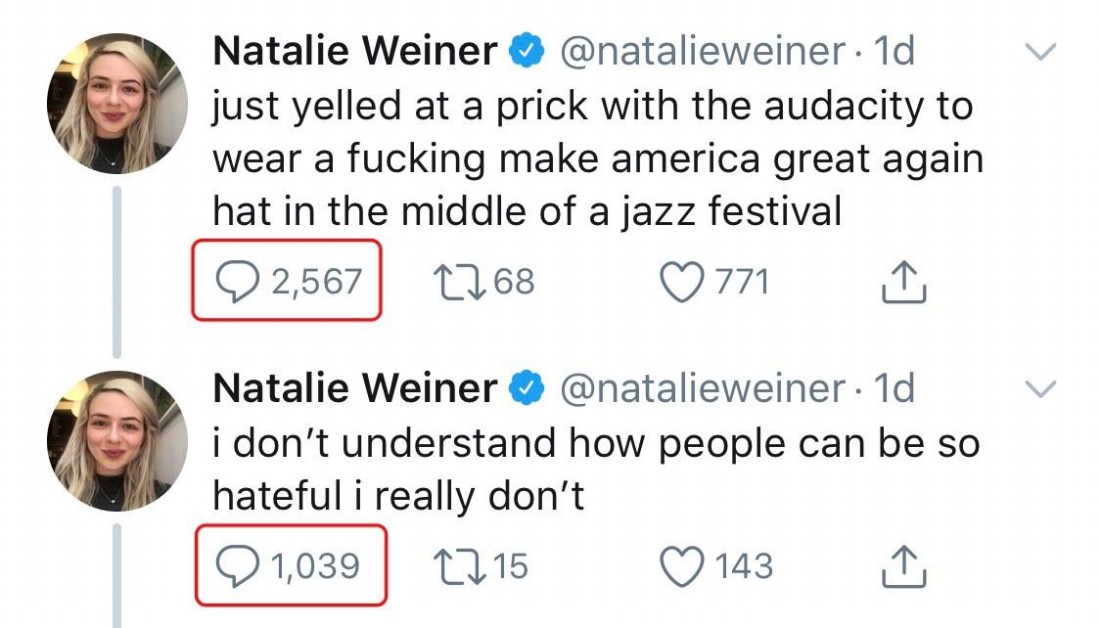
Task: Click the verified badge on first tweet
Action: [x=528, y=52]
